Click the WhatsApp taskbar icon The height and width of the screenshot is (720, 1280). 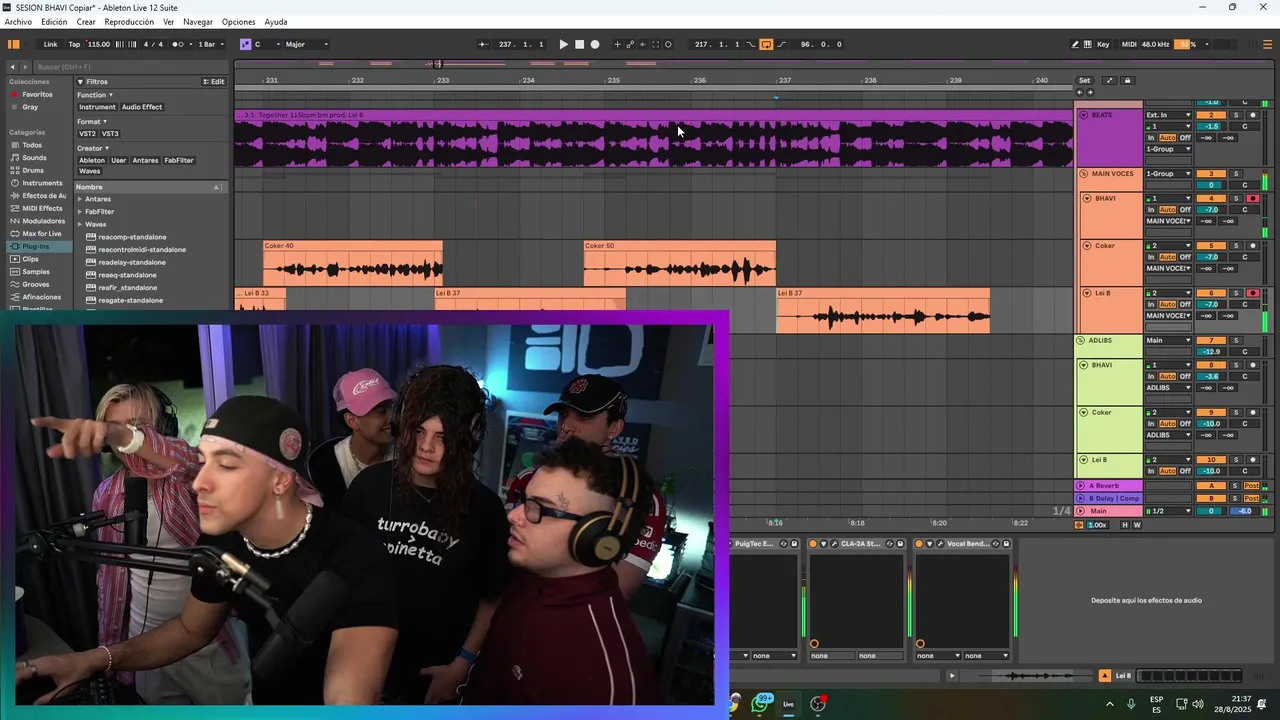click(x=762, y=703)
